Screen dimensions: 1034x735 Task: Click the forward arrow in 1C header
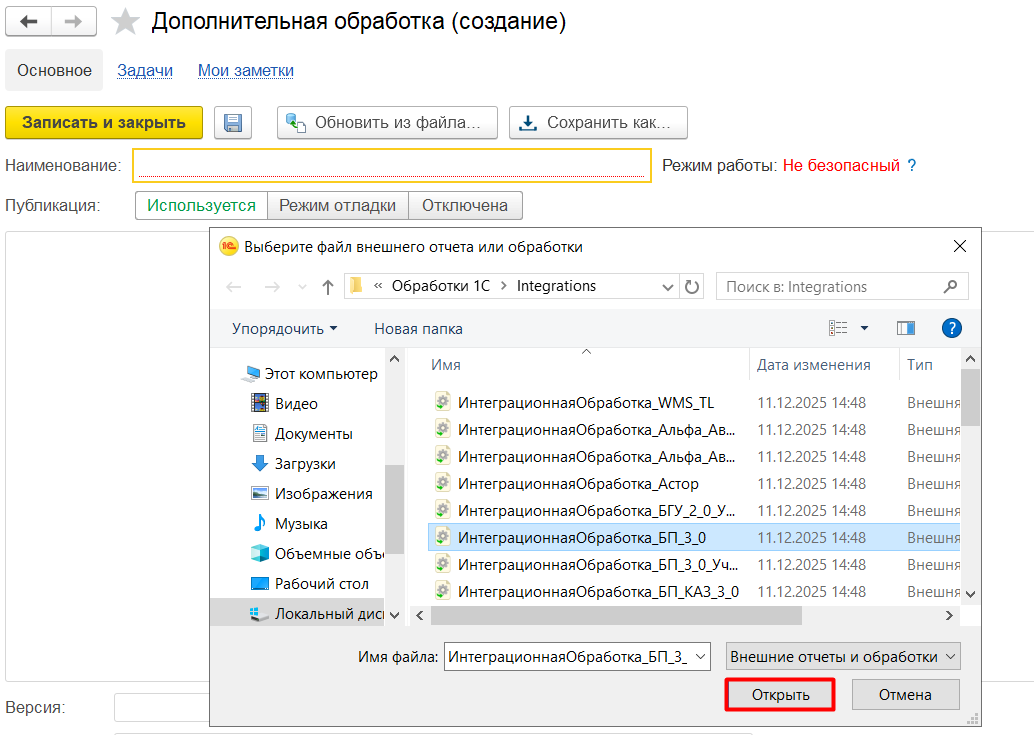73,22
